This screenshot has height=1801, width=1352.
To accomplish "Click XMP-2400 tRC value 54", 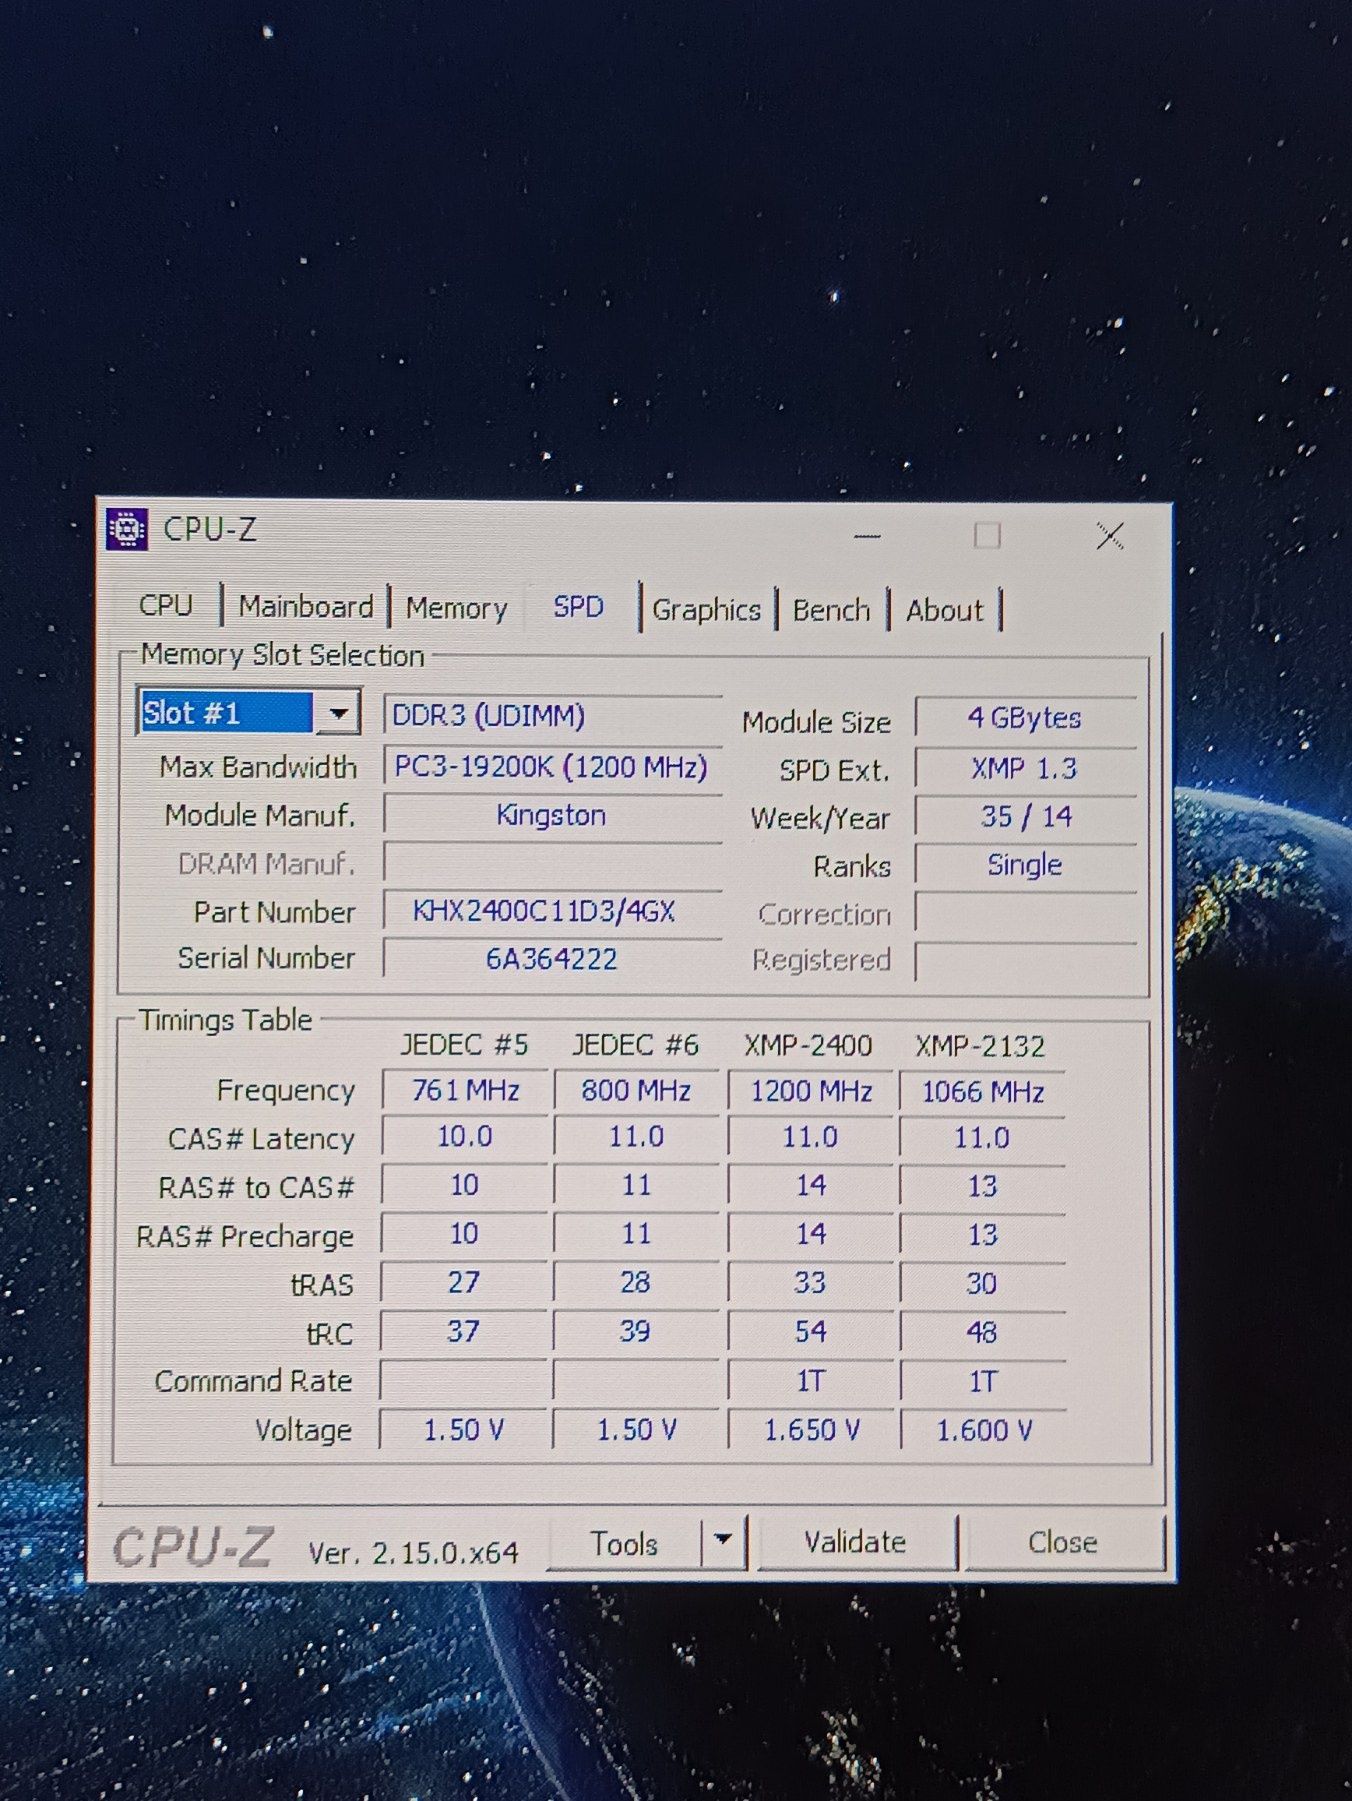I will tap(811, 1332).
